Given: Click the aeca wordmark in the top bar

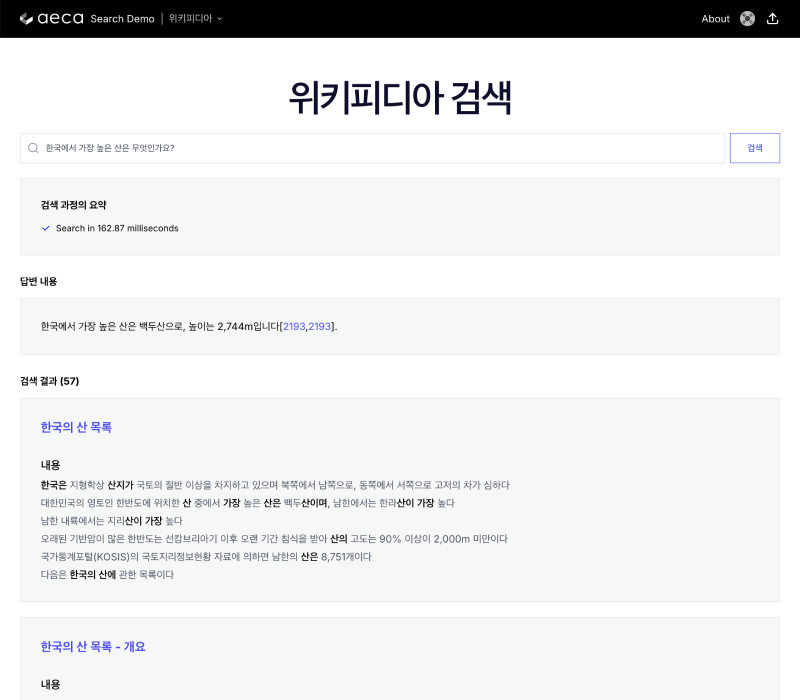Looking at the screenshot, I should [x=60, y=18].
